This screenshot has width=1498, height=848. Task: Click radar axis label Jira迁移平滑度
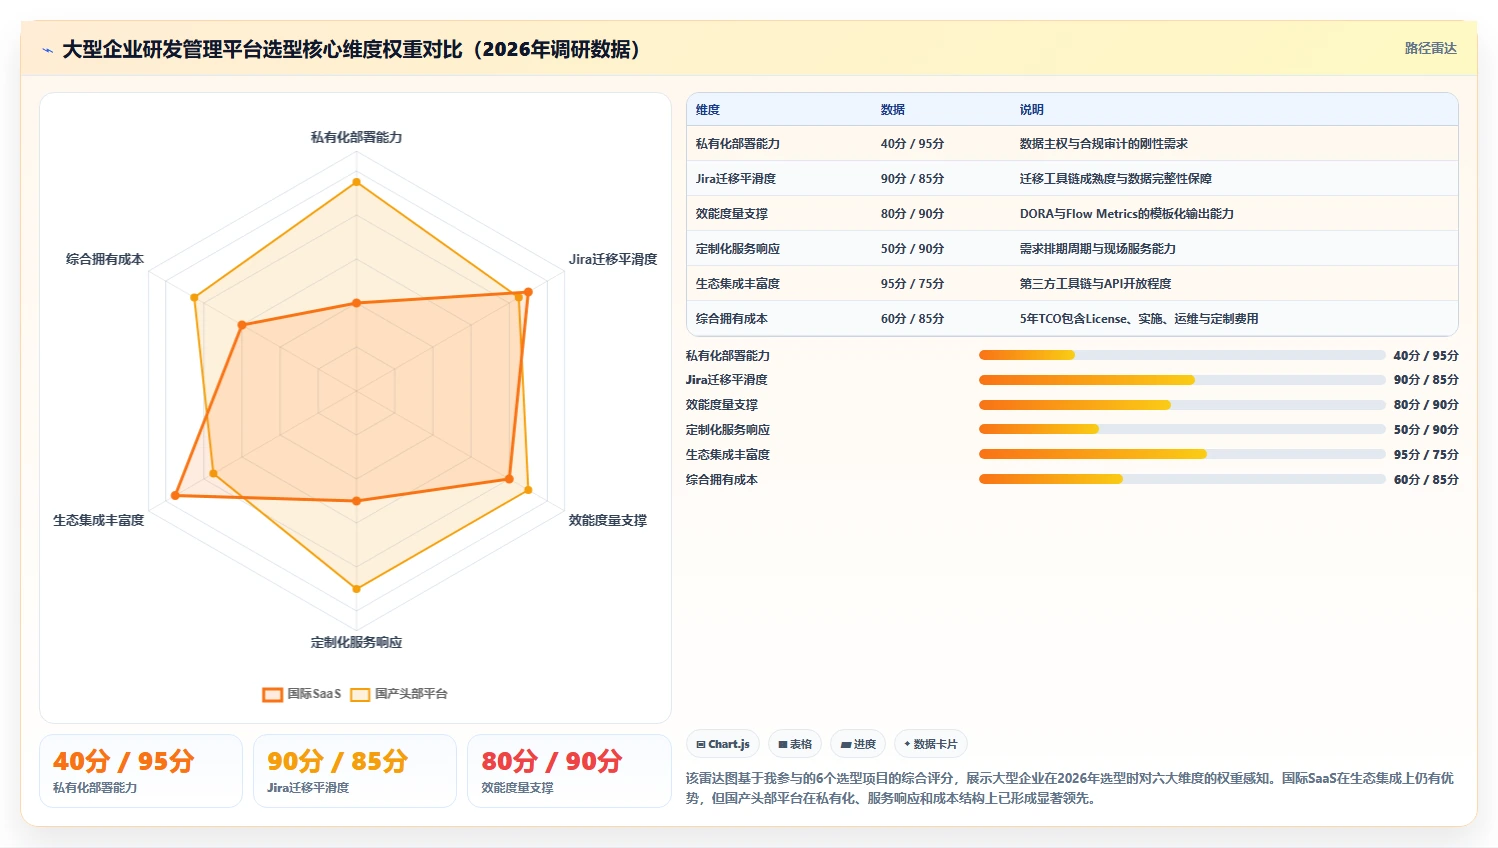point(613,259)
